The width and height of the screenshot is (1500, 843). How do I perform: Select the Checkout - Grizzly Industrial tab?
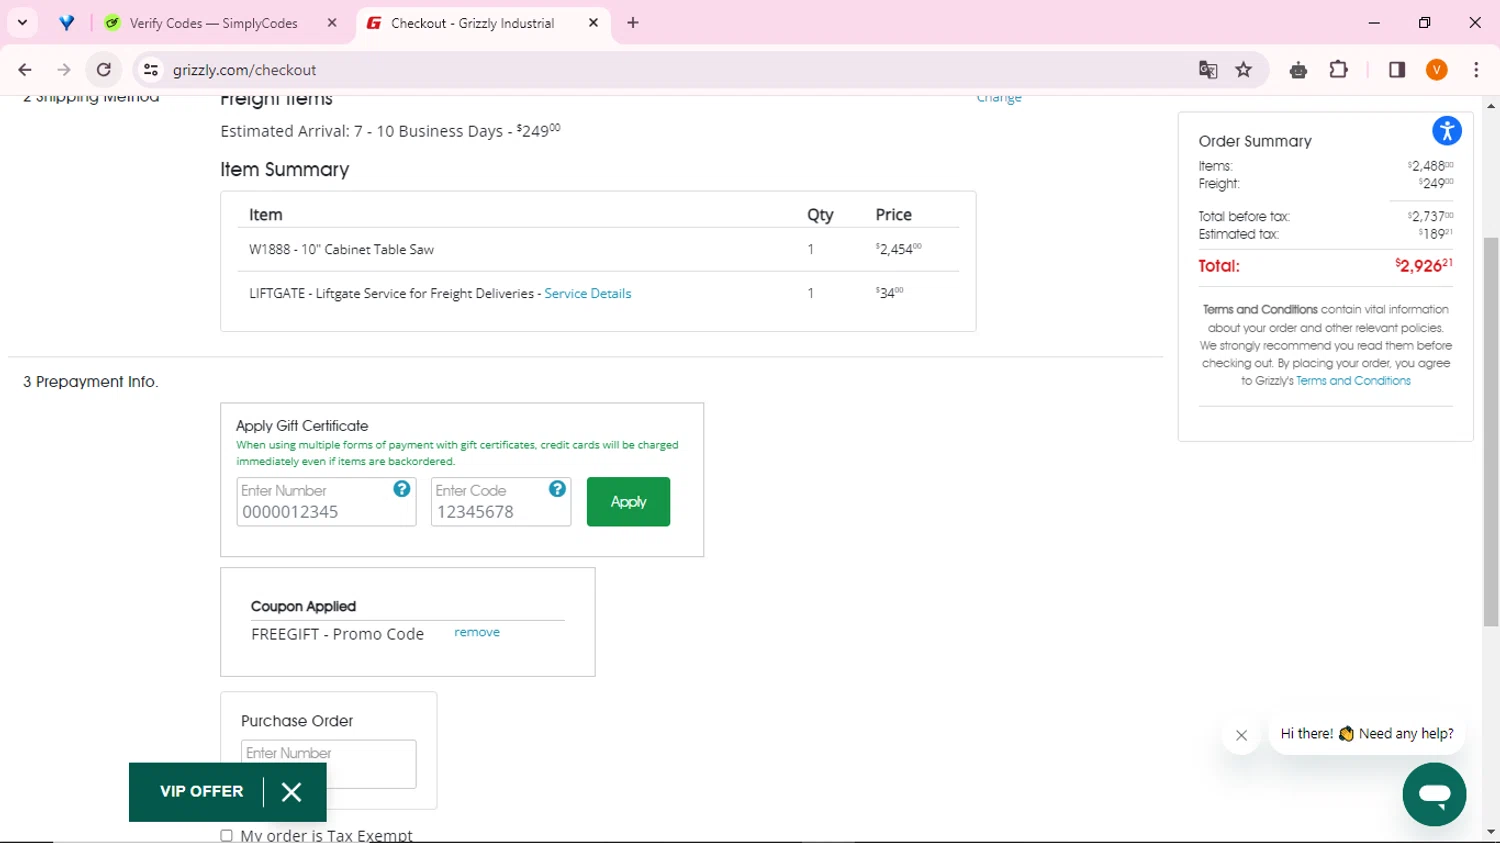click(472, 23)
